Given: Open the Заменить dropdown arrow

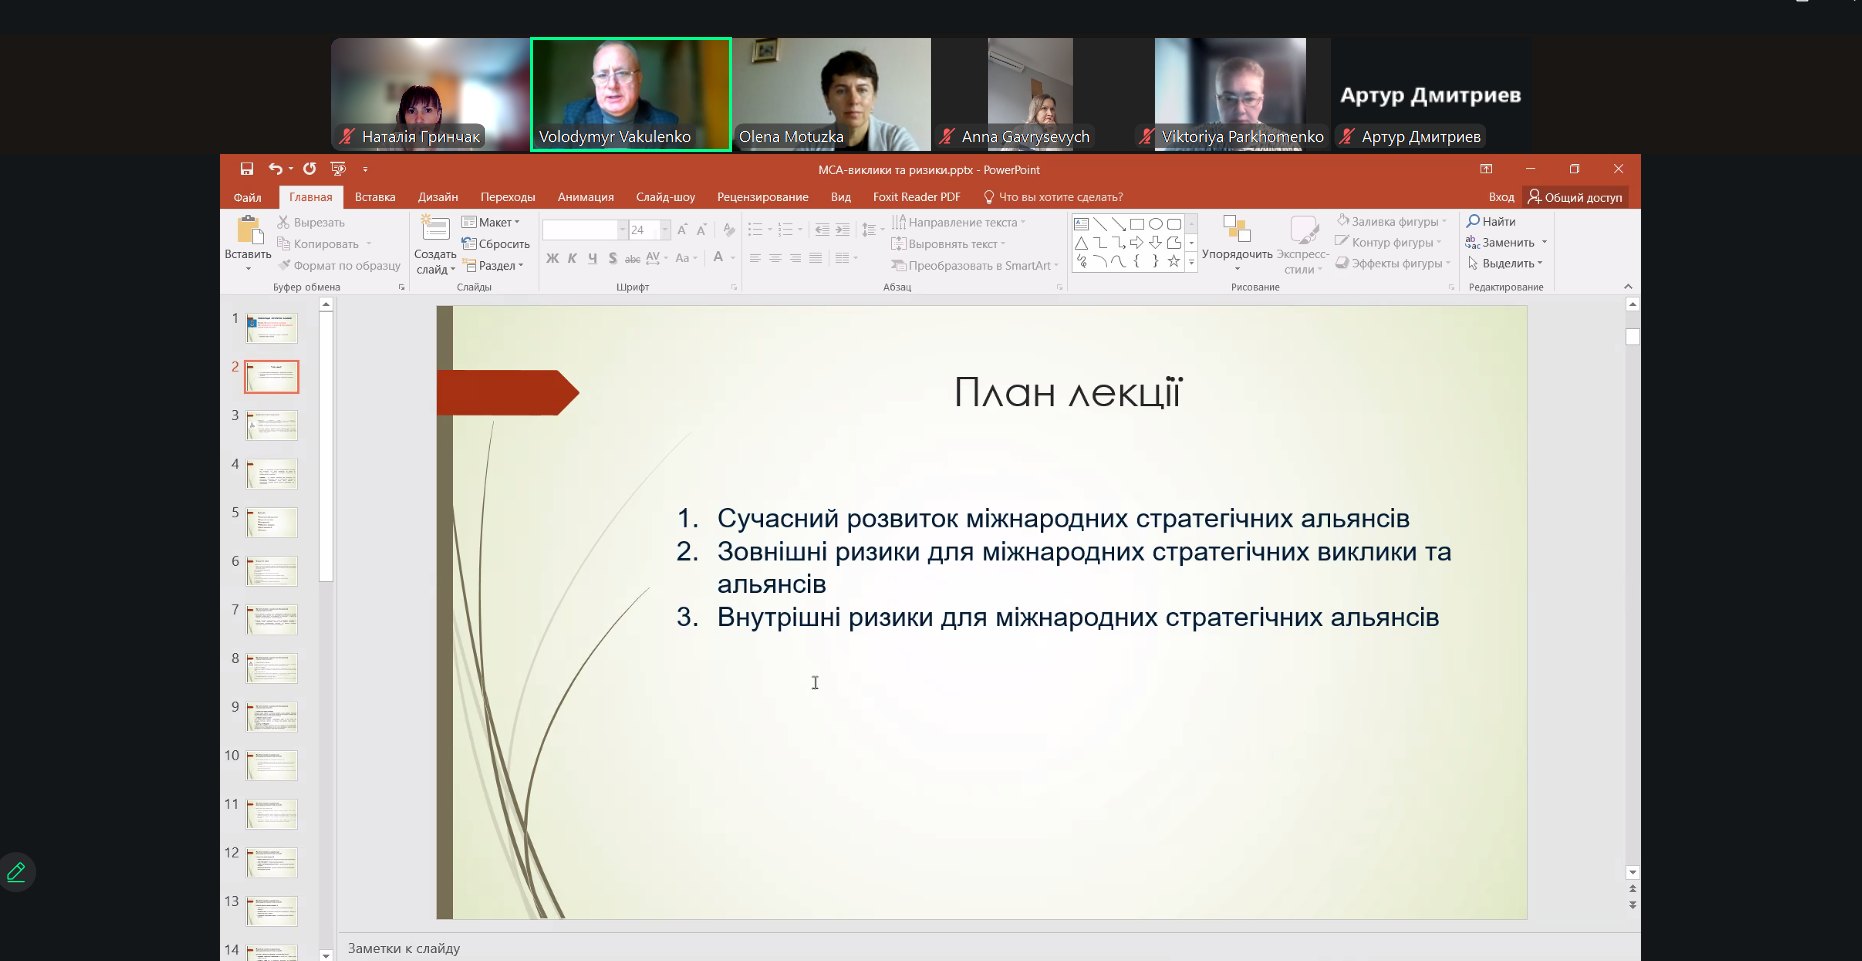Looking at the screenshot, I should tap(1544, 242).
